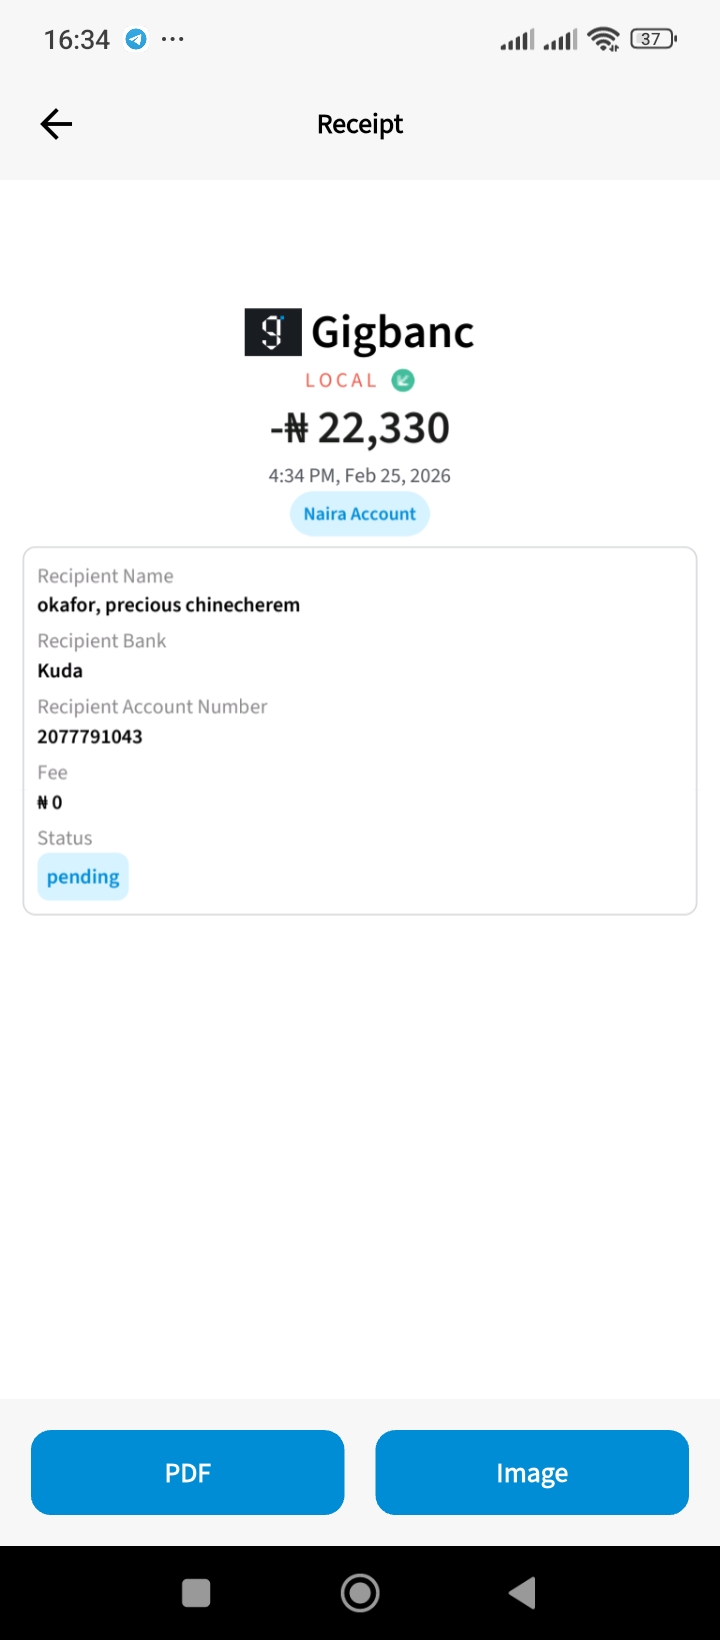Tap the back arrow icon
The image size is (720, 1640).
(56, 124)
